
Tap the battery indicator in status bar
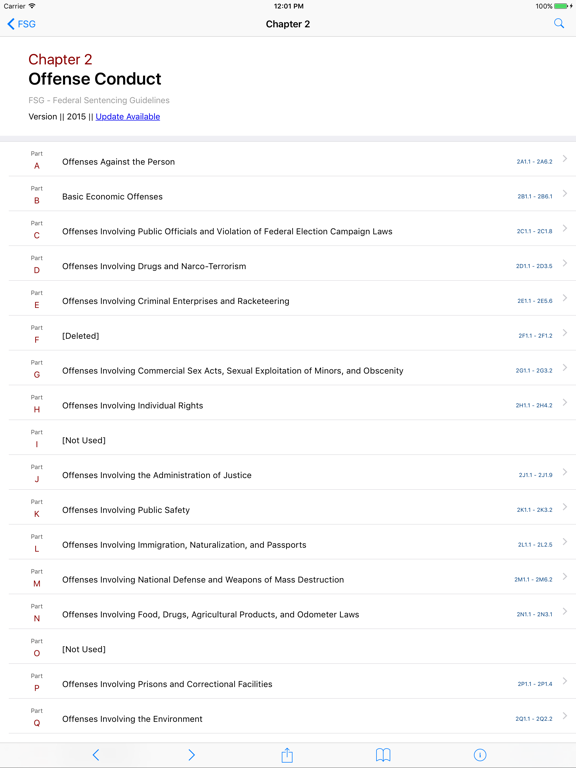[x=563, y=6]
